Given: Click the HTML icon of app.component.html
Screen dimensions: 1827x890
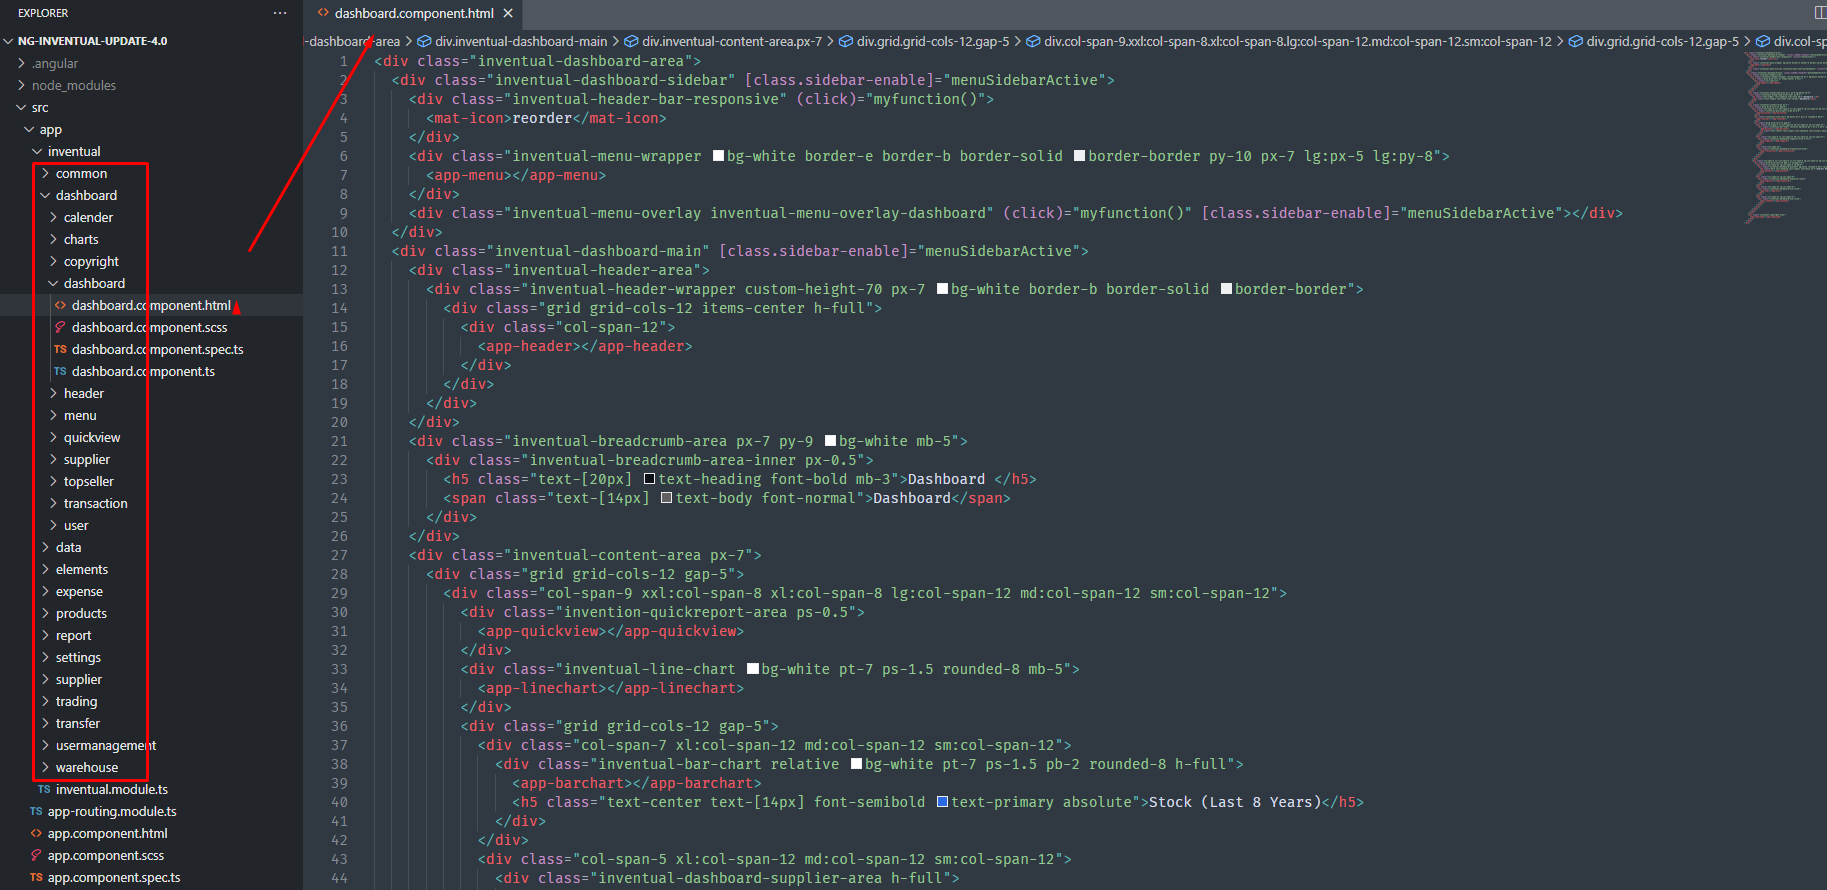Looking at the screenshot, I should pyautogui.click(x=36, y=833).
